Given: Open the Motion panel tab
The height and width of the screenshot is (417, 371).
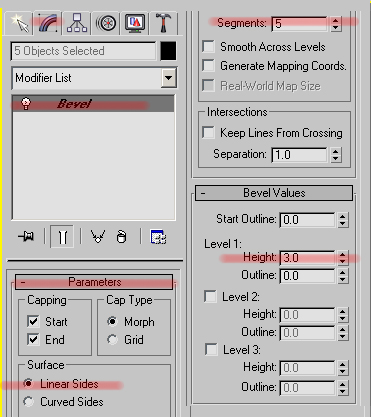Looking at the screenshot, I should click(x=106, y=23).
